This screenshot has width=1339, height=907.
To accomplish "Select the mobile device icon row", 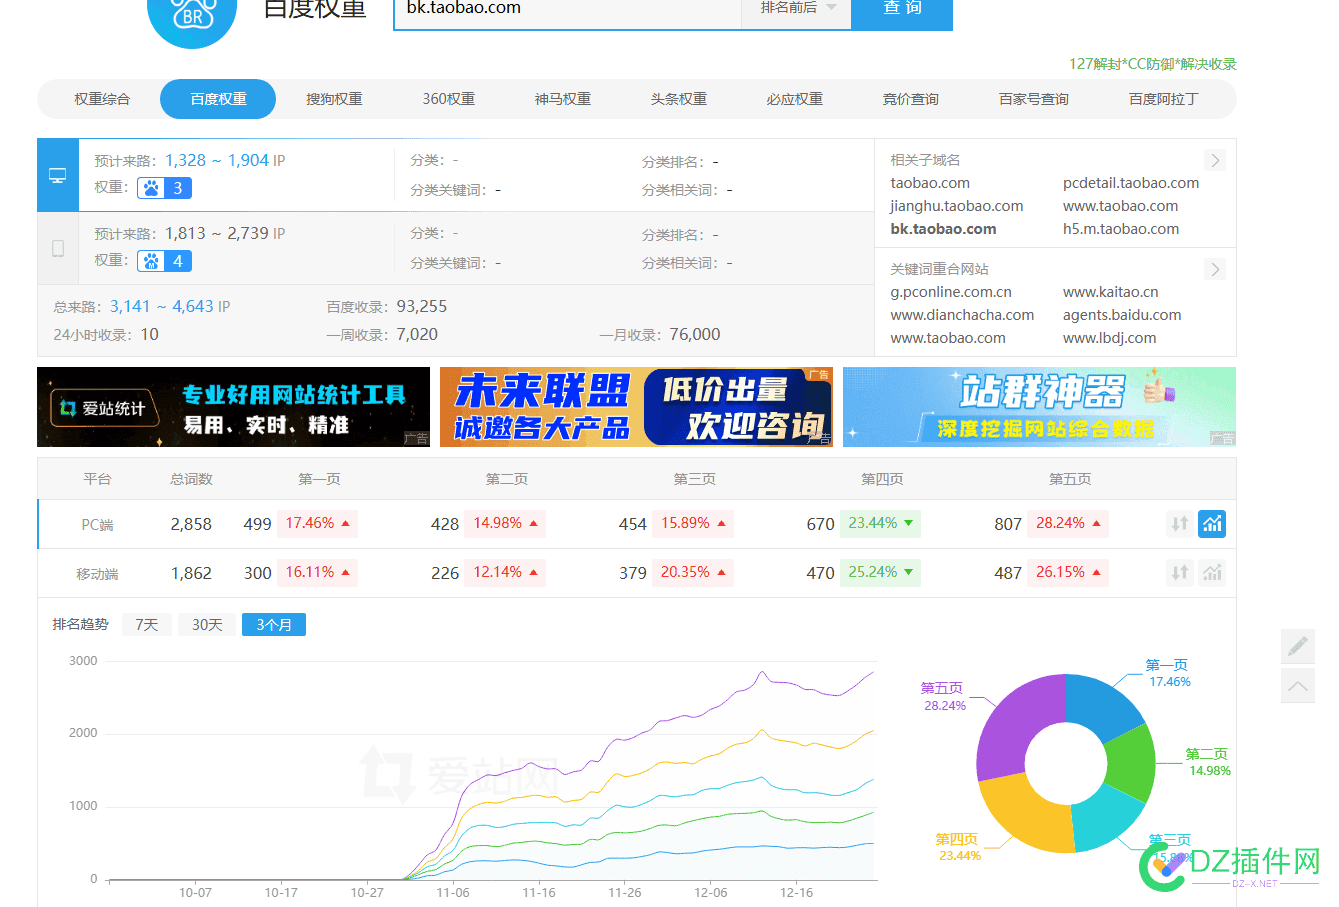I will coord(58,248).
